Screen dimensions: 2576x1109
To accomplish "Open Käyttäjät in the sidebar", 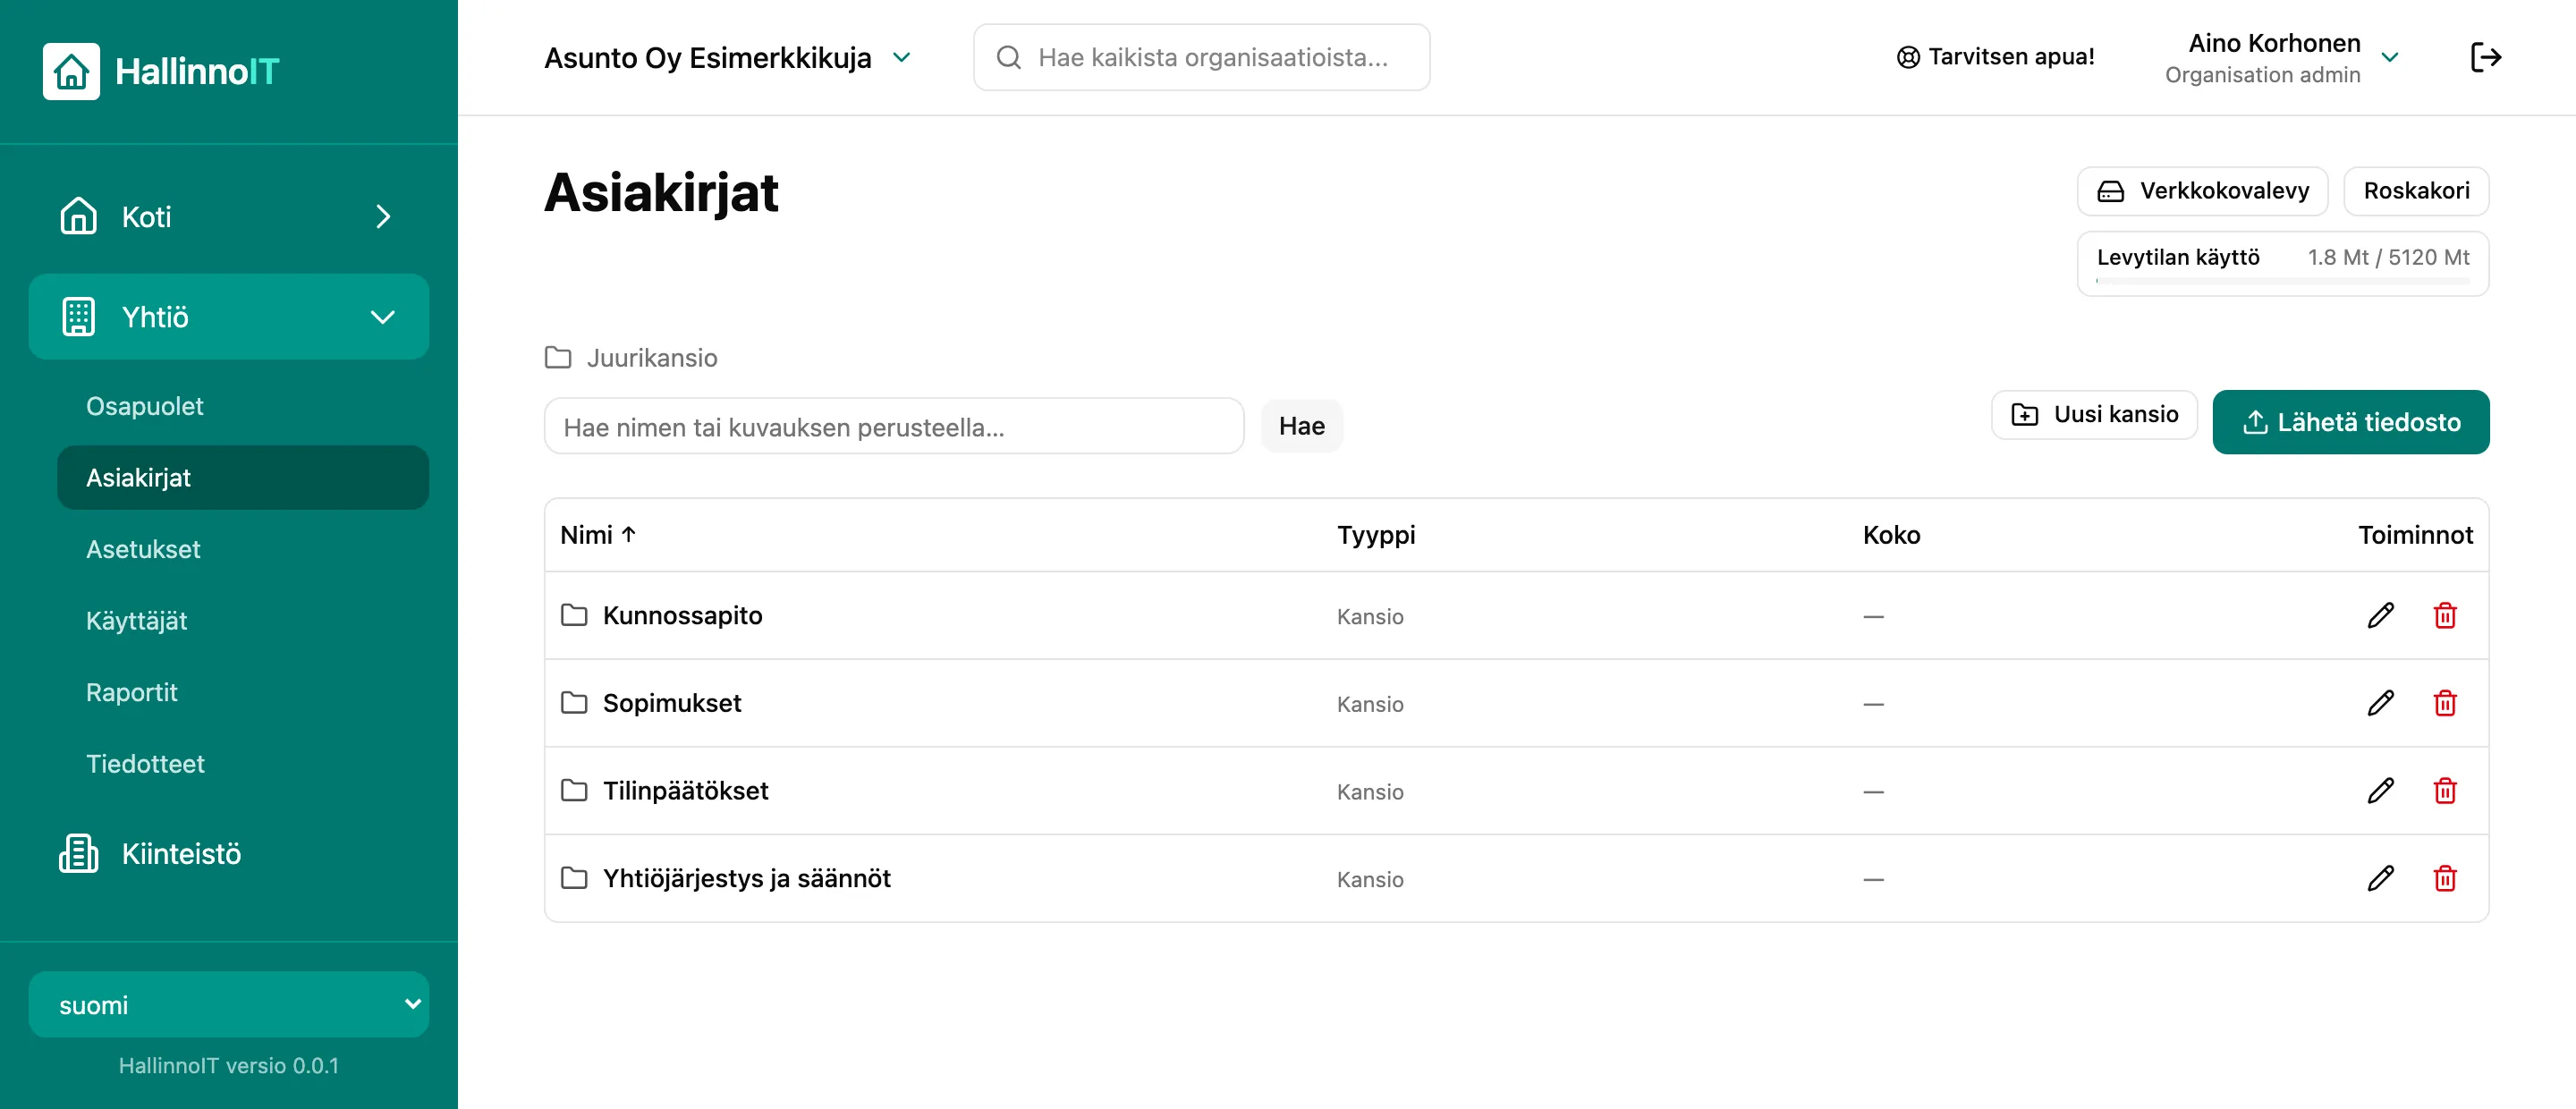I will point(136,620).
